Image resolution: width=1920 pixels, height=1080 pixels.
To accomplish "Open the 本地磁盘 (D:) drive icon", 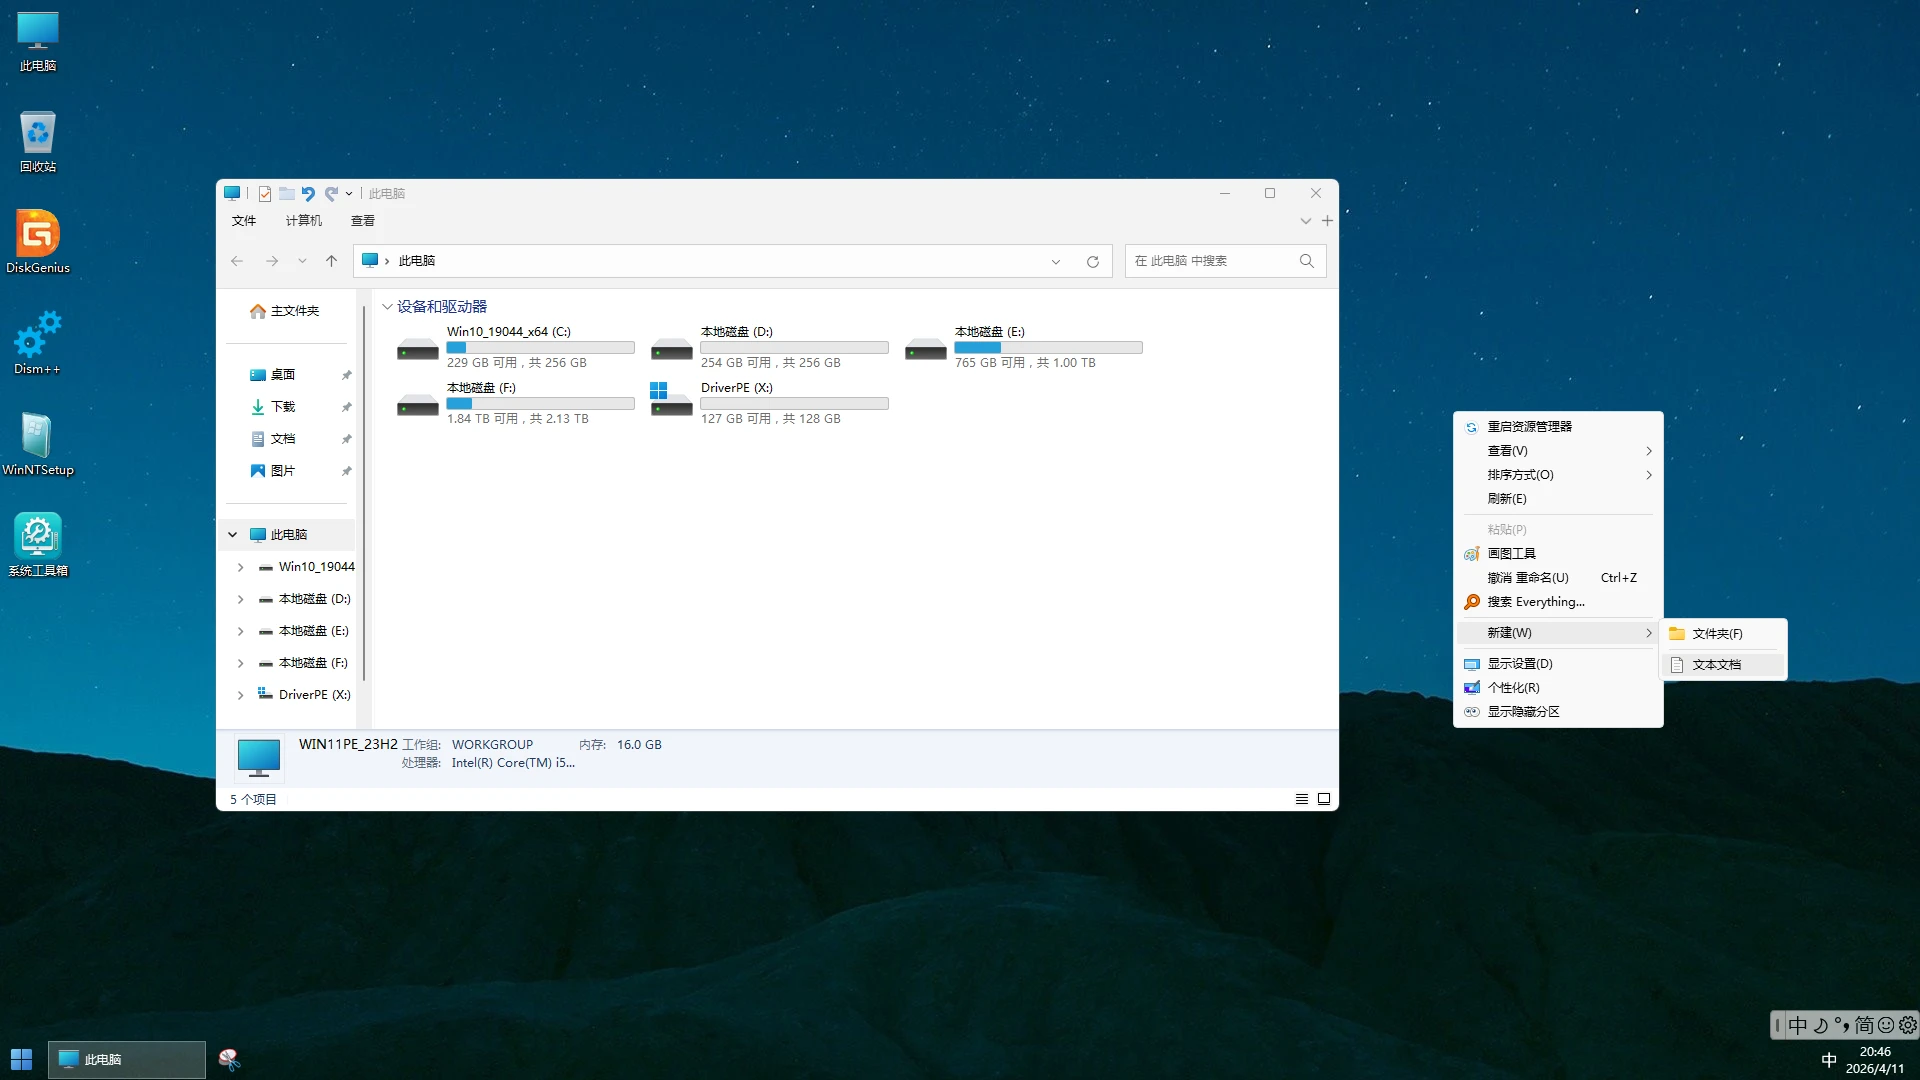I will (671, 349).
